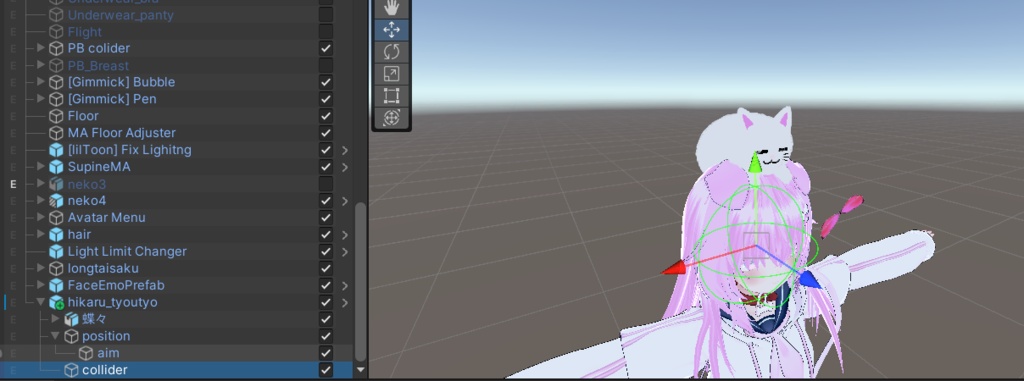Expand the FaceEmoPrefab tree item
1024x381 pixels.
41,285
